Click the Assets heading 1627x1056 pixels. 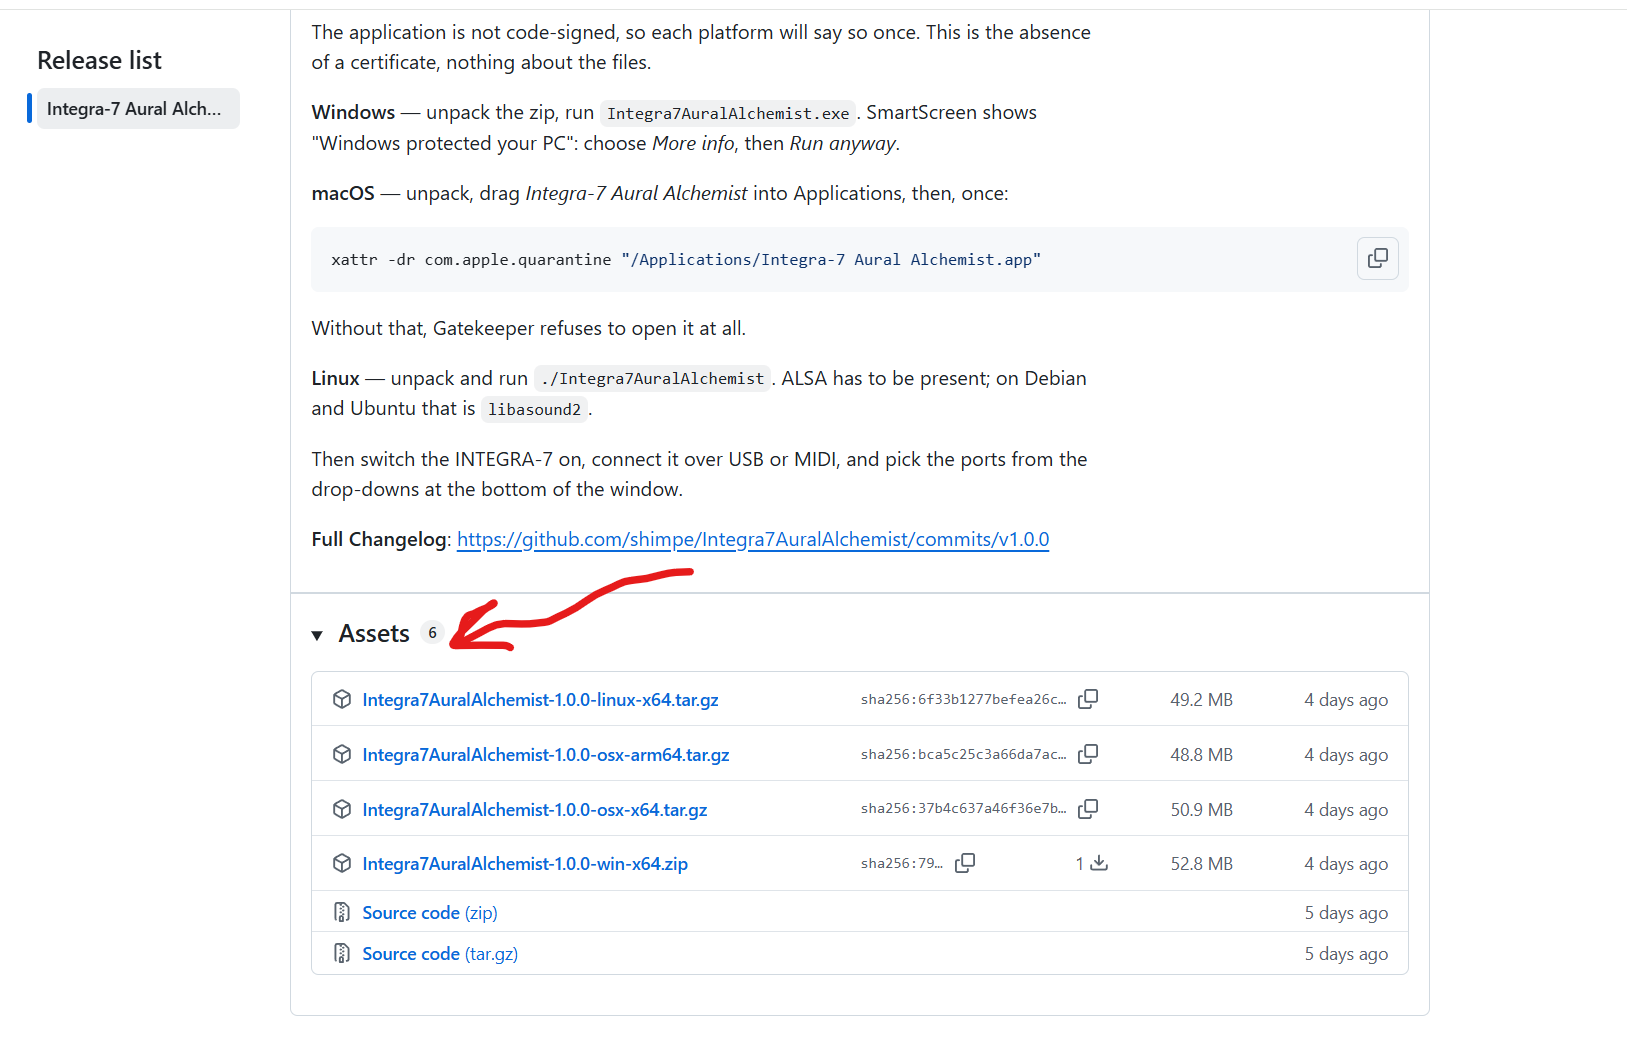tap(374, 634)
